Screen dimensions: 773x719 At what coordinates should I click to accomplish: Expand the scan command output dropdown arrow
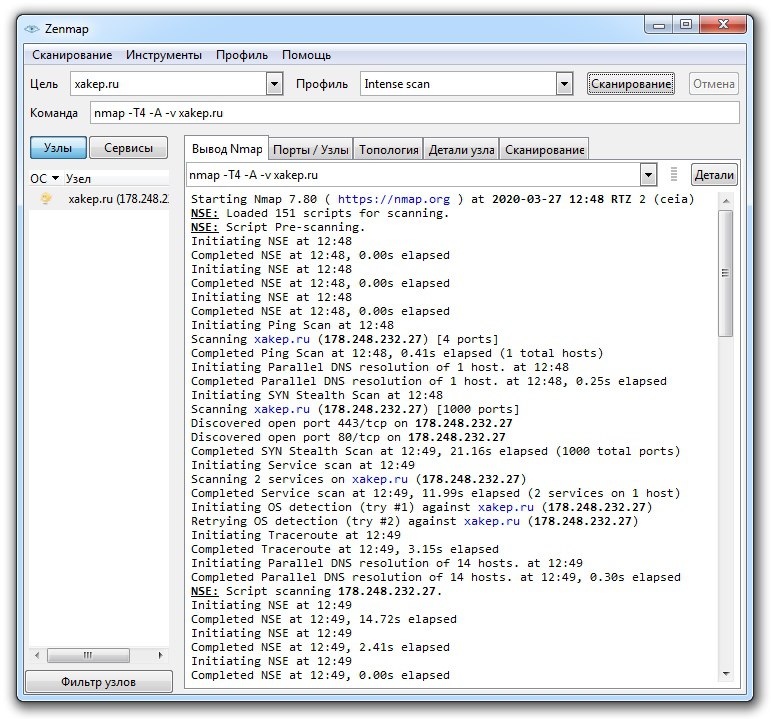pos(648,175)
